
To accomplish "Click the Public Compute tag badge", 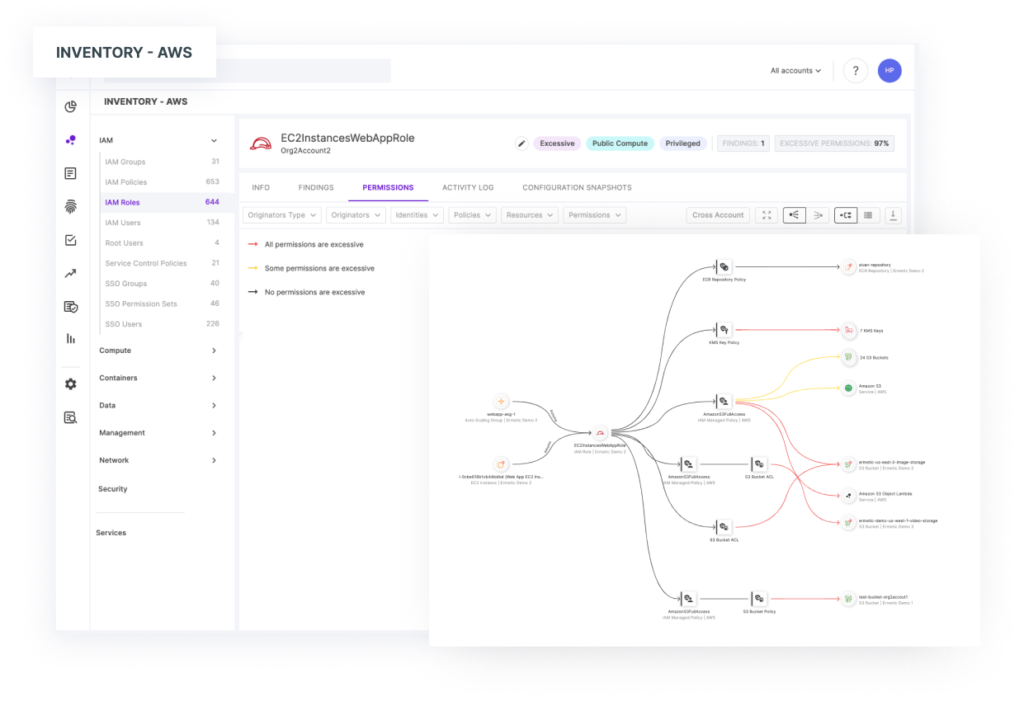I will pyautogui.click(x=620, y=144).
